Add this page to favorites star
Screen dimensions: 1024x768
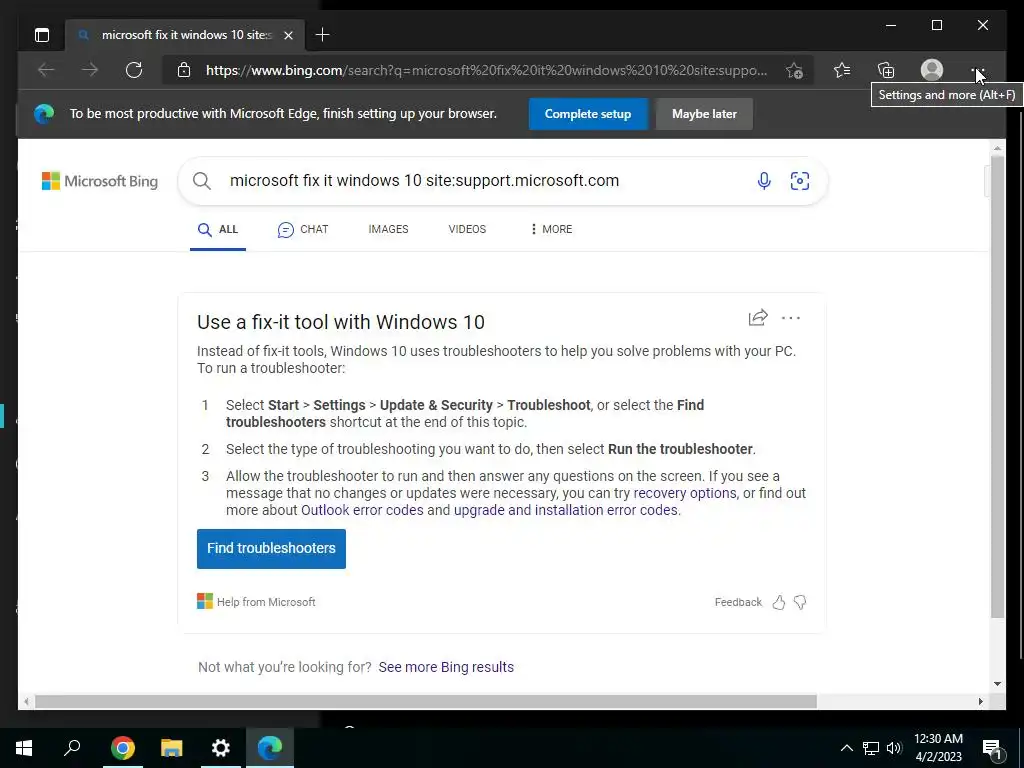pyautogui.click(x=794, y=71)
